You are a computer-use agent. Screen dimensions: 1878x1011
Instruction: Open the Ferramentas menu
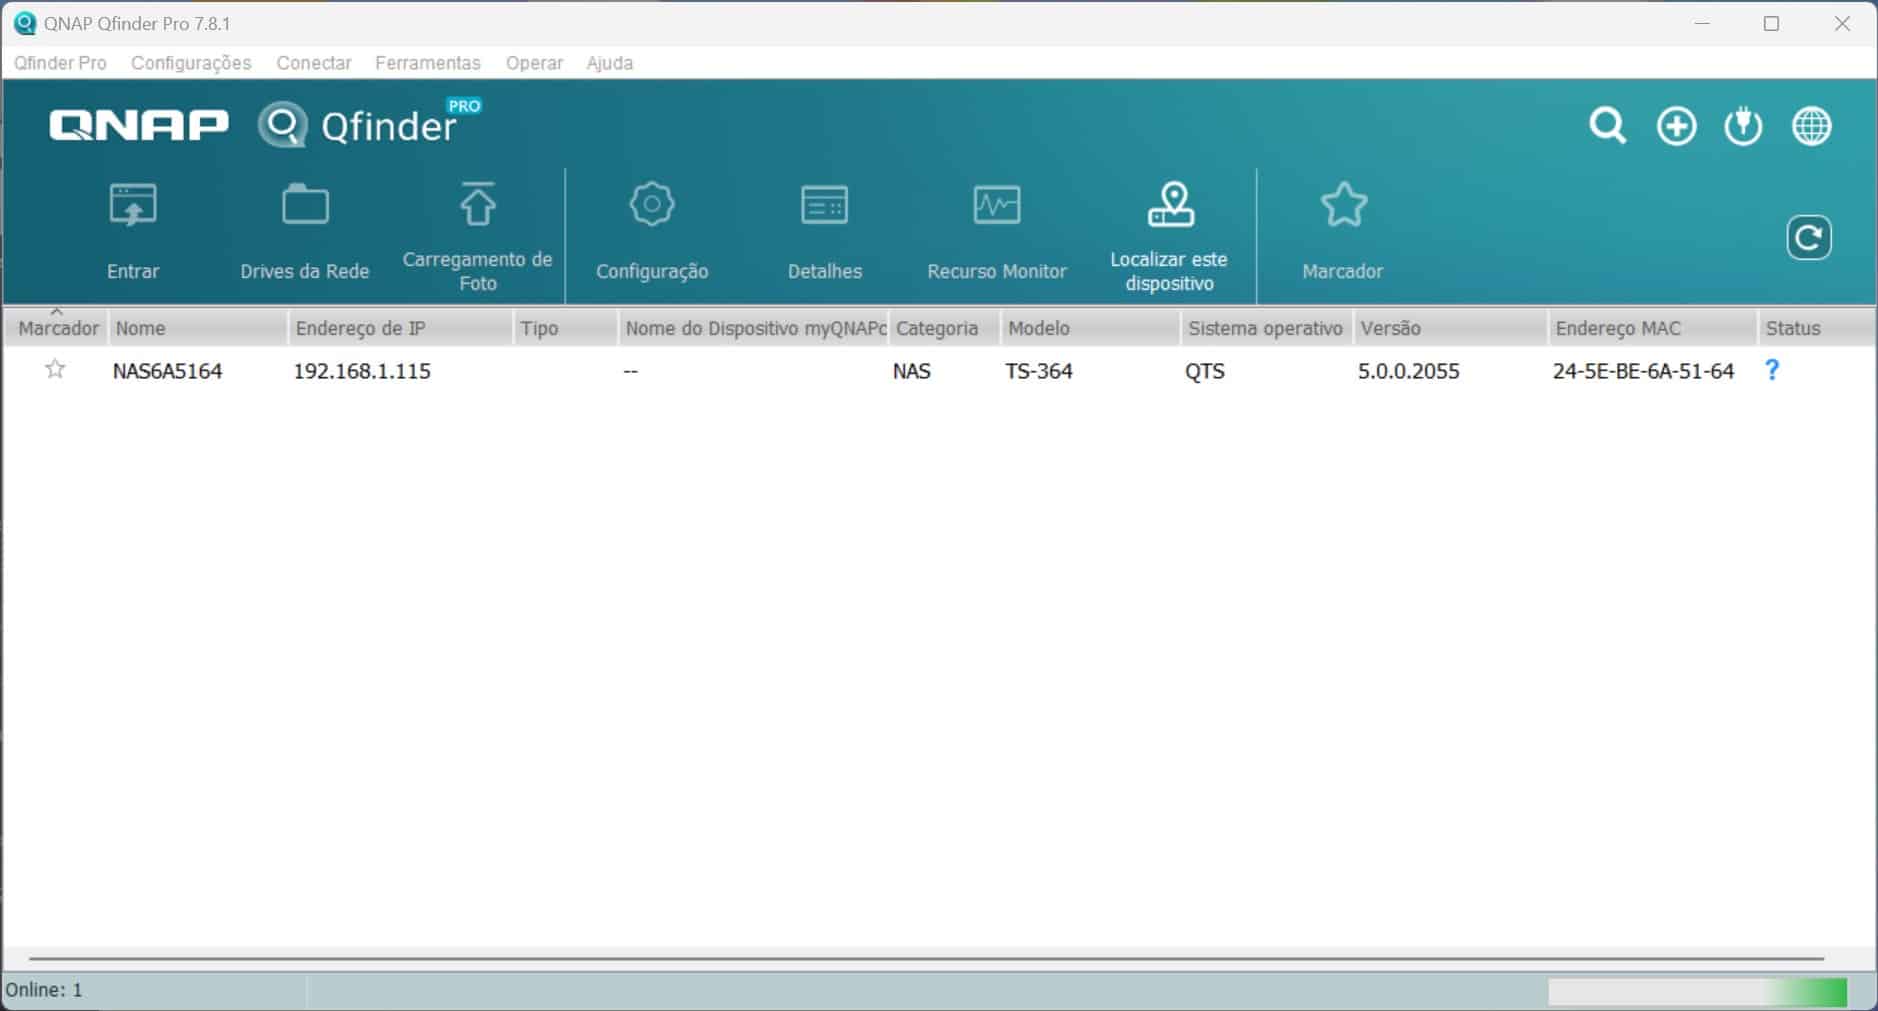[x=427, y=63]
